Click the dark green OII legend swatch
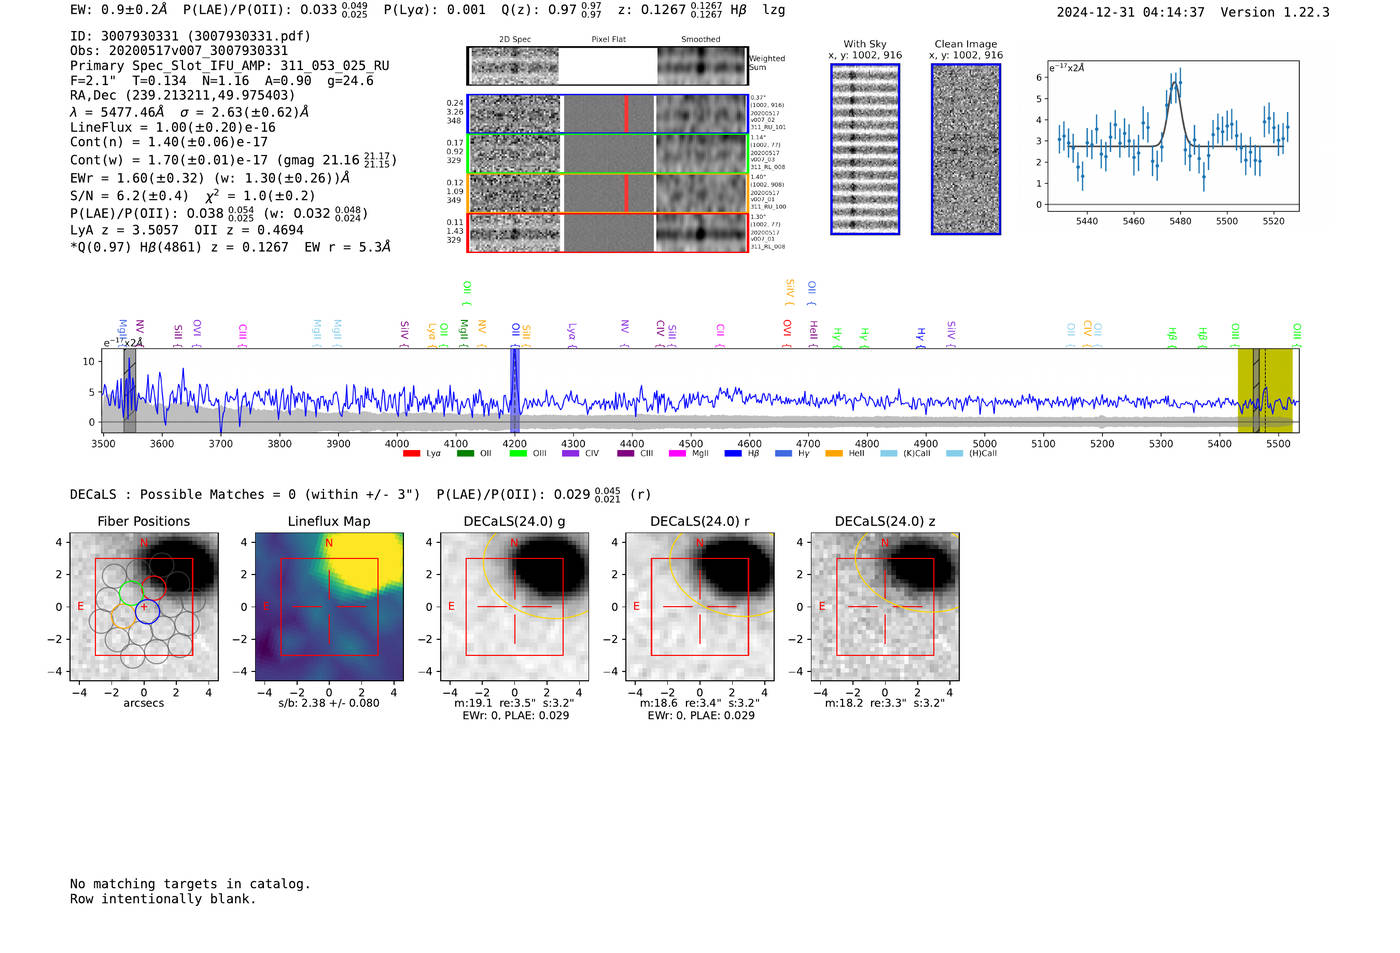The width and height of the screenshot is (1400, 953). tap(465, 454)
